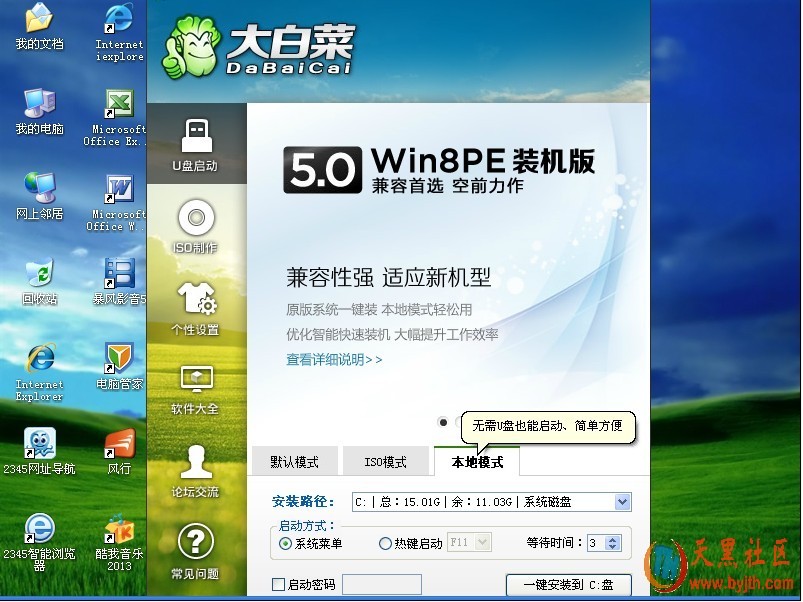Viewport: 803px width, 602px height.
Task: Select 热键启动 radio button
Action: point(385,544)
